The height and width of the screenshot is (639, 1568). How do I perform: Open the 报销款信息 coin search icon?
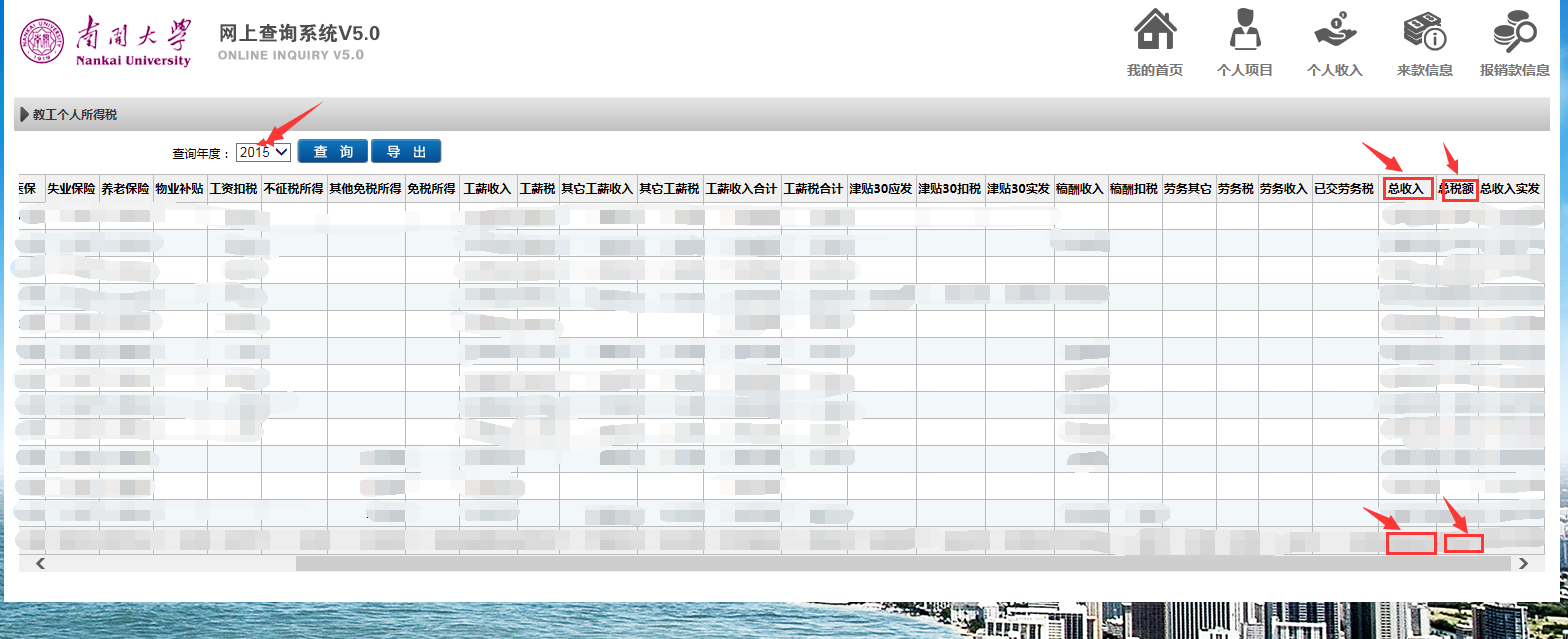[x=1514, y=30]
